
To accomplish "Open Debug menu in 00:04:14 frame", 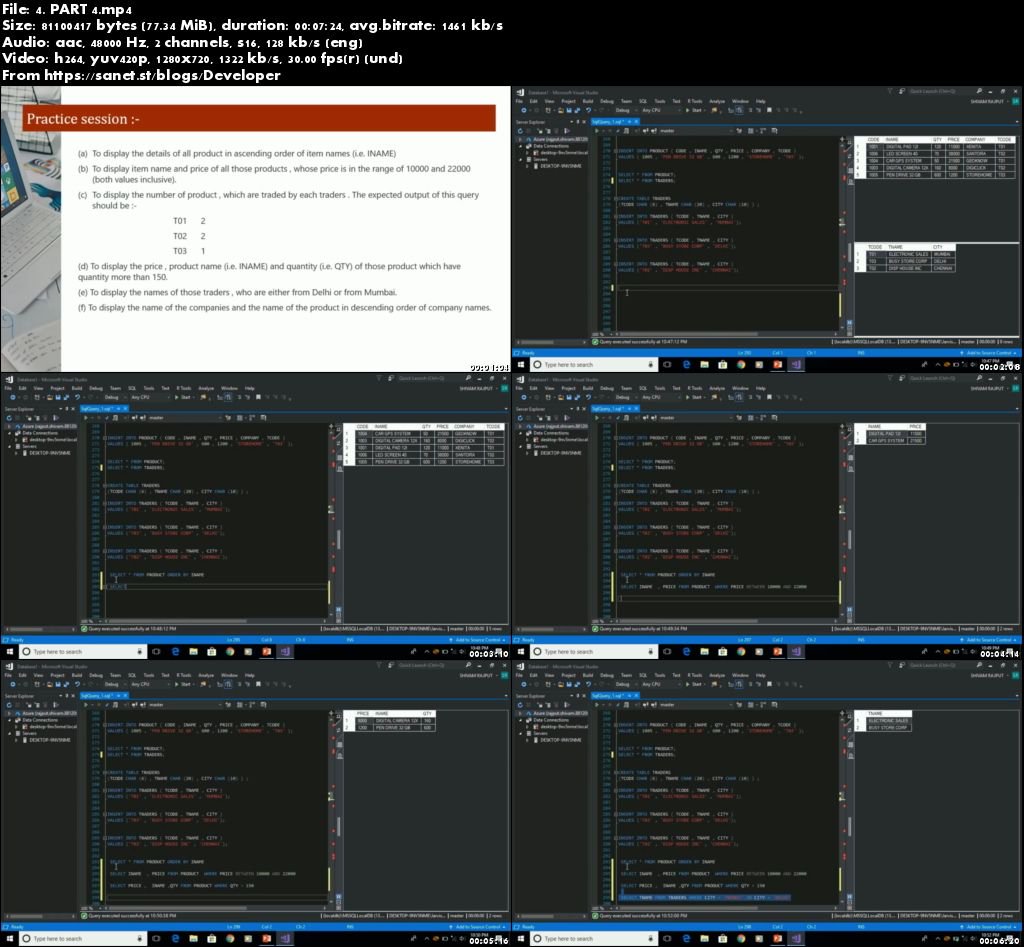I will point(607,388).
